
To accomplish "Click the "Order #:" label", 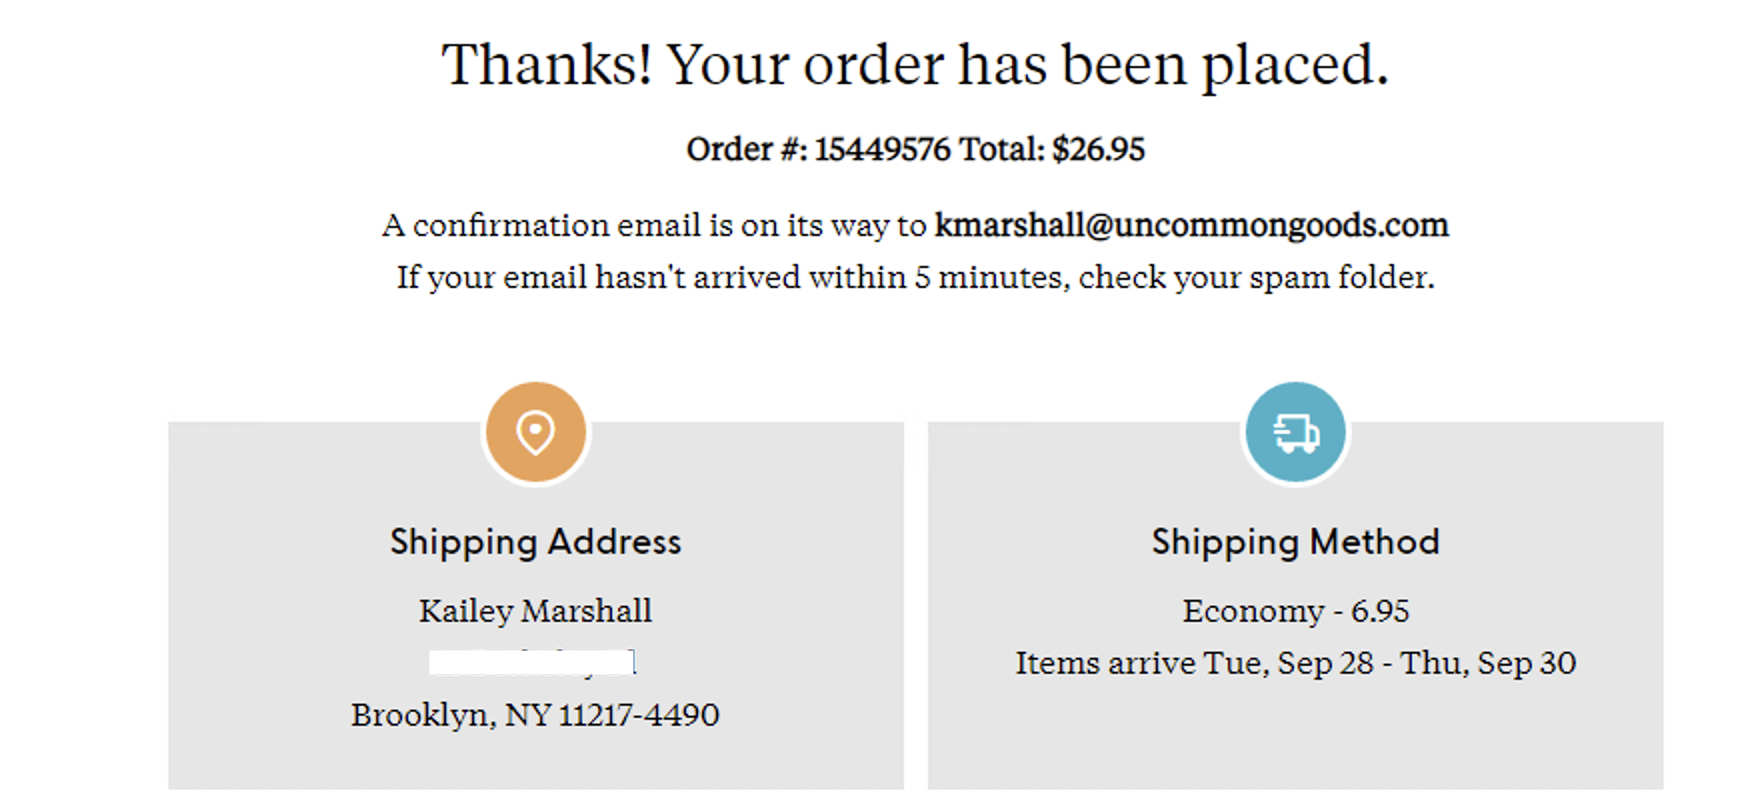I will (x=747, y=149).
